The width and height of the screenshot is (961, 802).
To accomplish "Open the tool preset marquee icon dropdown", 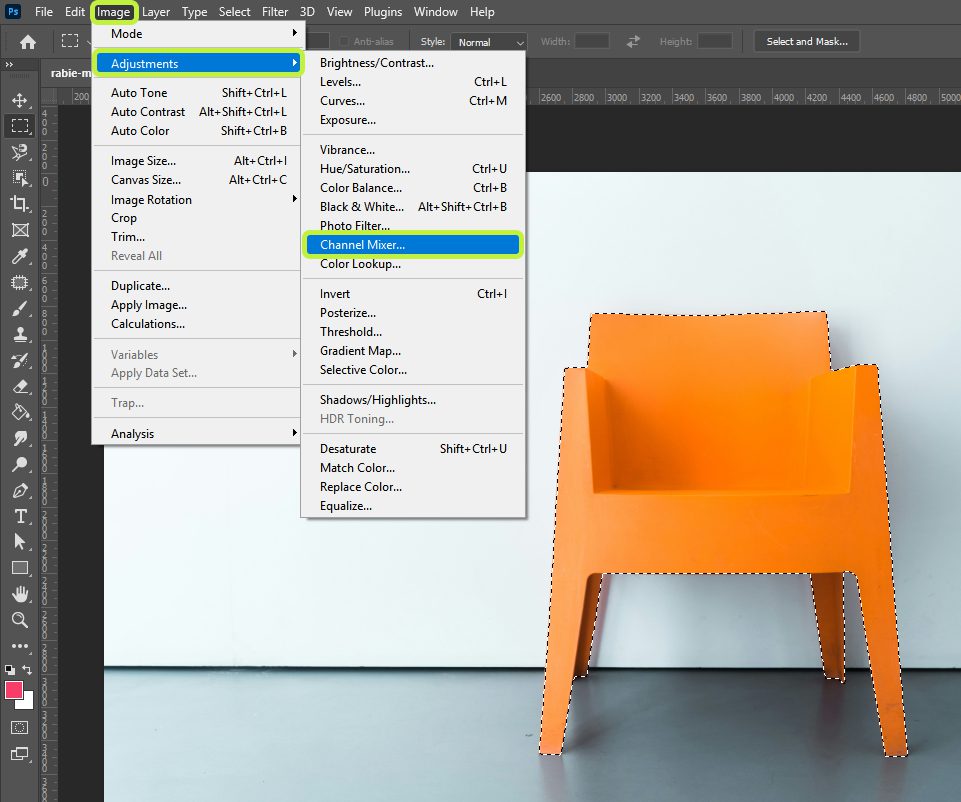I will click(74, 41).
